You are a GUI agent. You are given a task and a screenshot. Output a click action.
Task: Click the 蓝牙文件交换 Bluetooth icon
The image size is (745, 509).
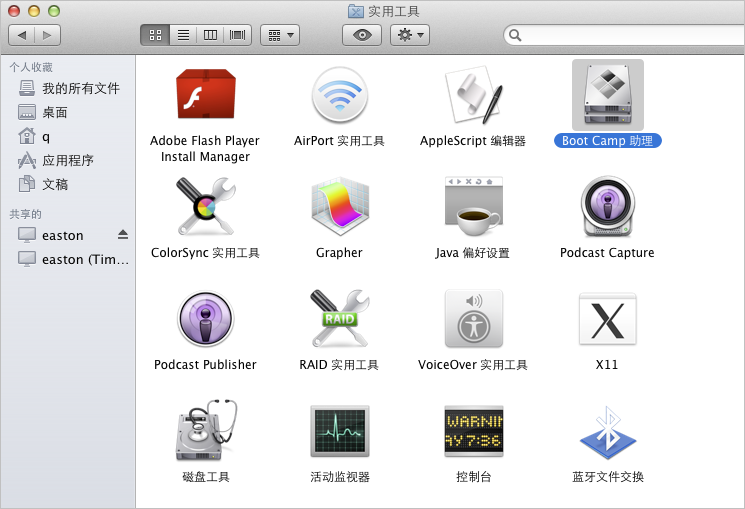coord(608,432)
